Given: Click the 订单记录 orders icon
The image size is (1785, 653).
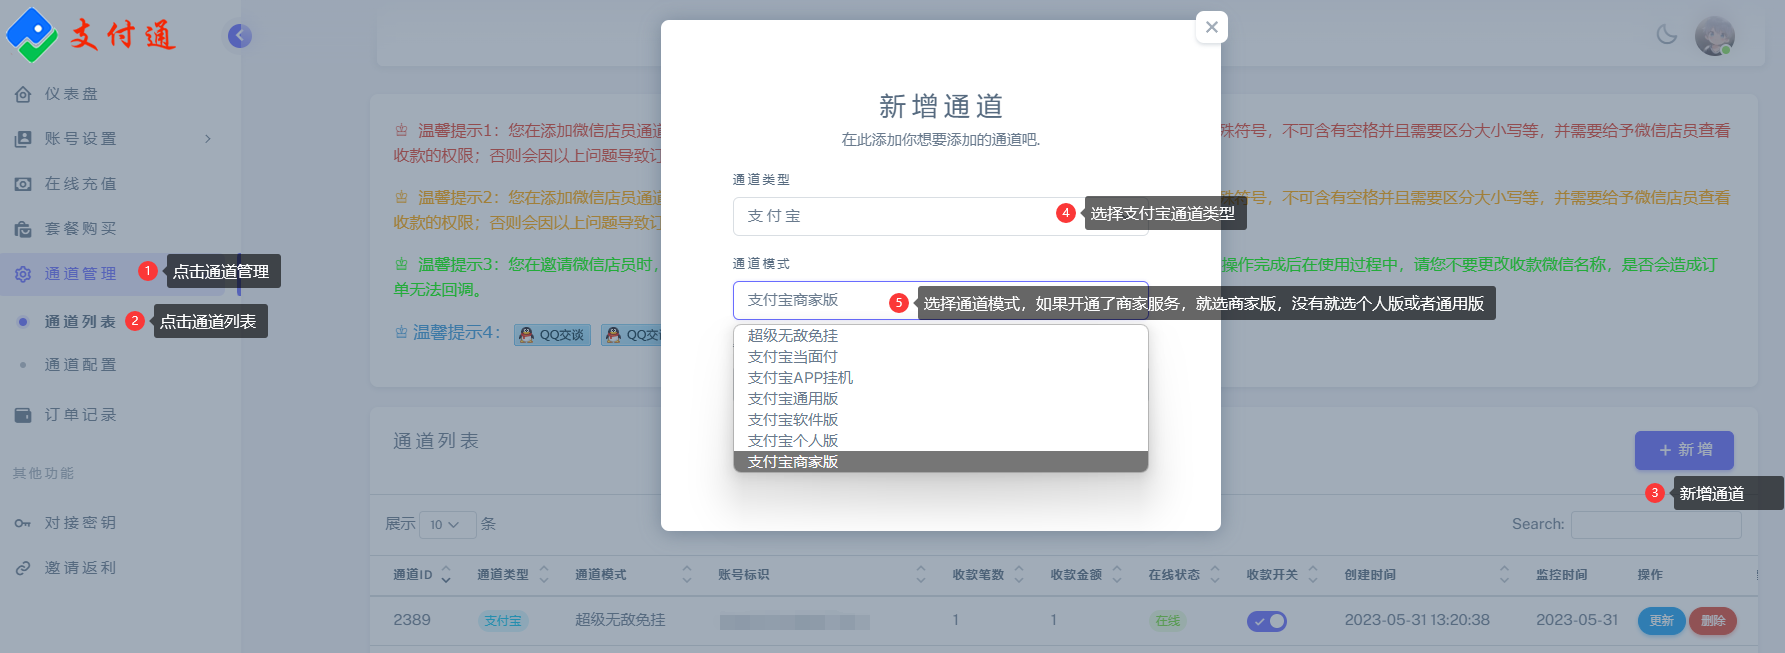Looking at the screenshot, I should click(x=23, y=415).
